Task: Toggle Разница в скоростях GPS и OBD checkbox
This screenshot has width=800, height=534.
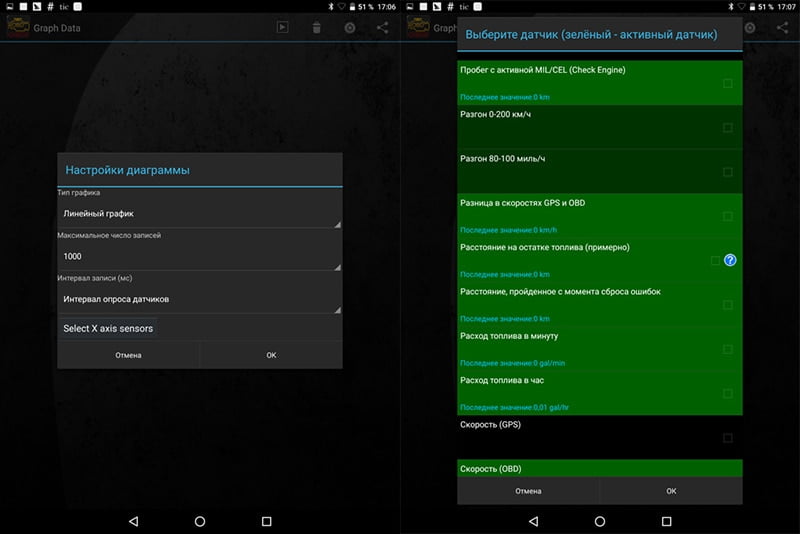Action: pyautogui.click(x=727, y=216)
